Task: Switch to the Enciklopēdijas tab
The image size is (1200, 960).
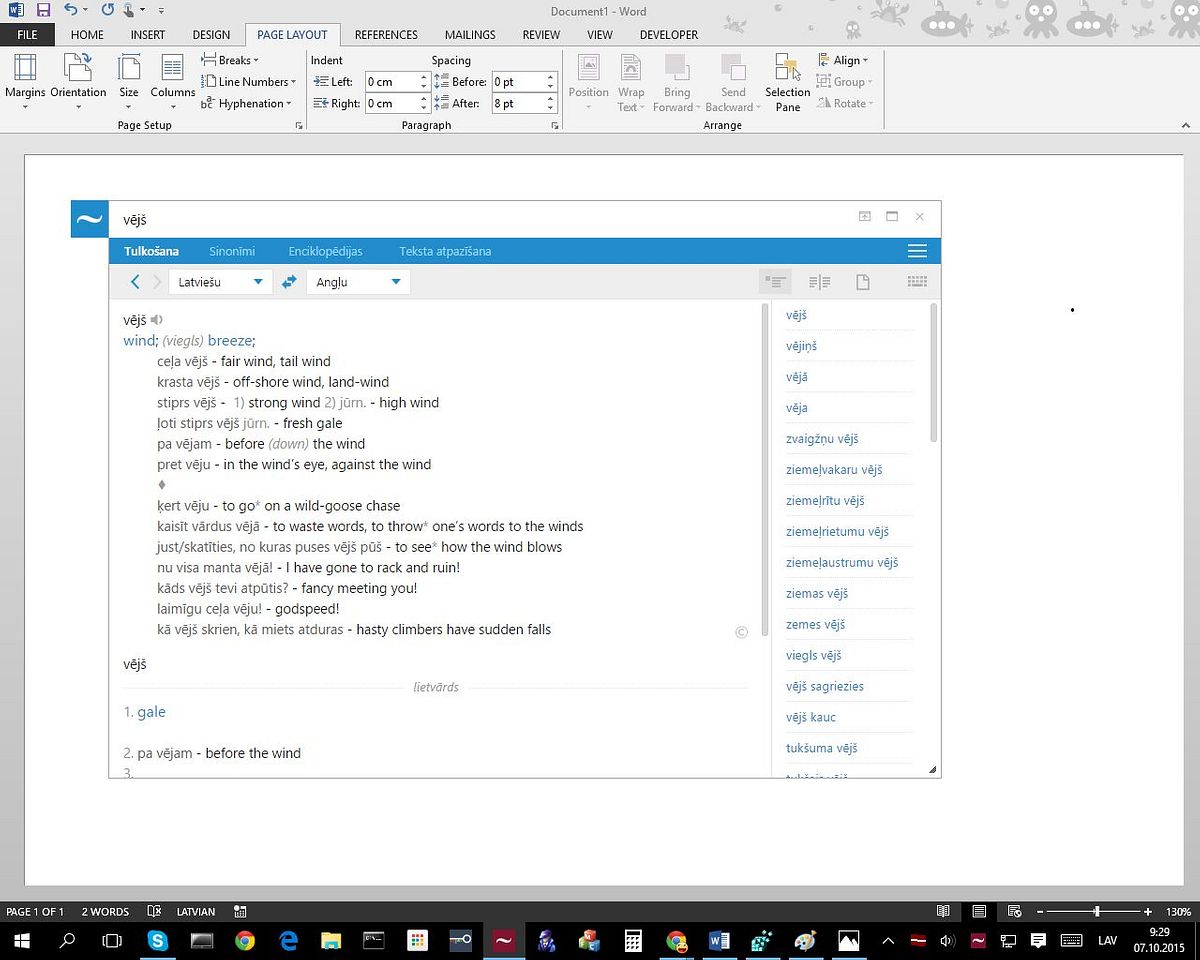Action: tap(325, 251)
